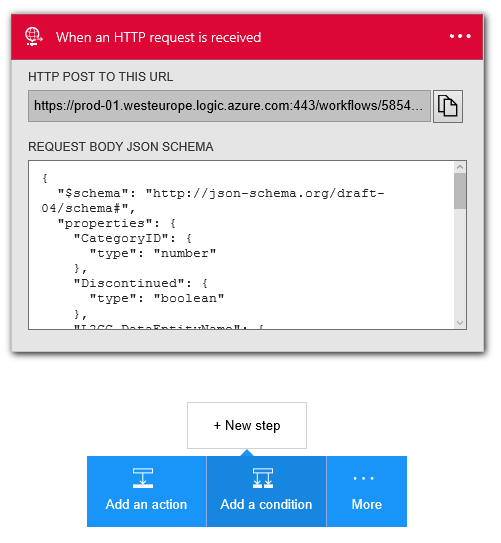Image resolution: width=501 pixels, height=543 pixels.
Task: Click the Add an action label
Action: tap(146, 505)
